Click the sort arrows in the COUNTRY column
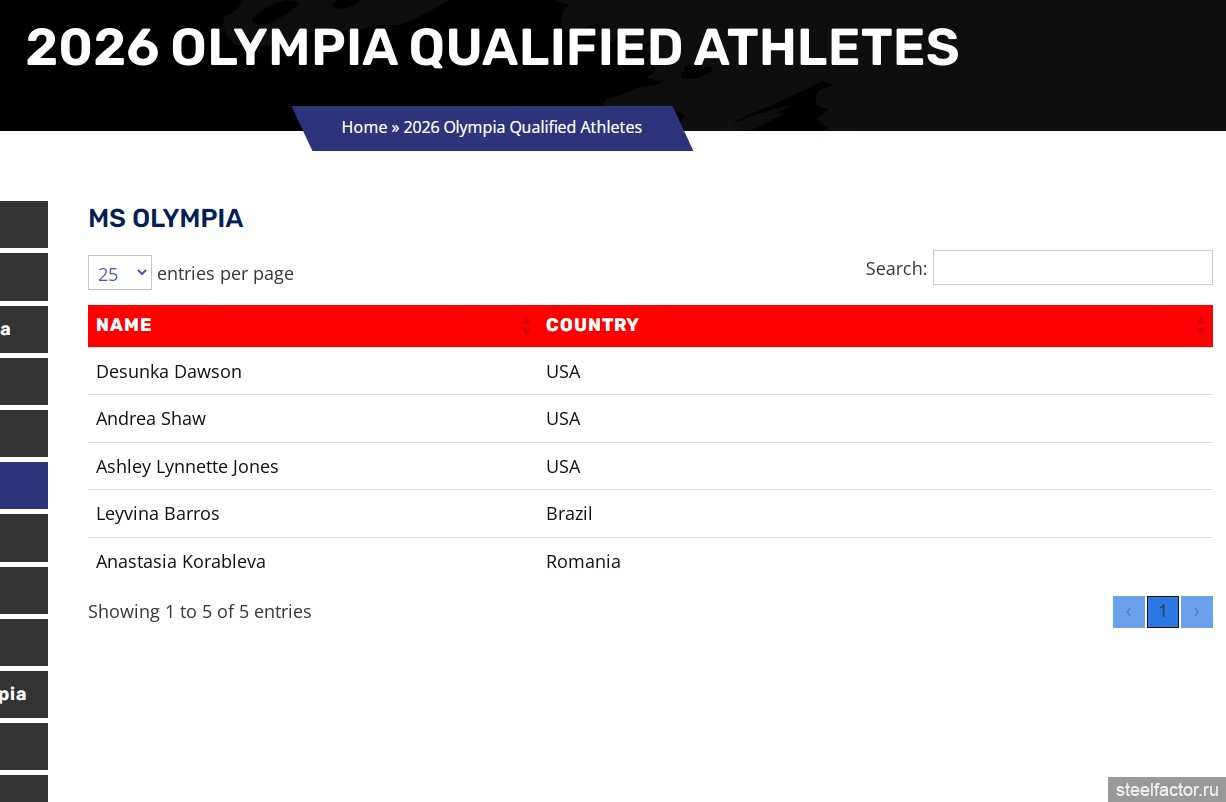This screenshot has height=802, width=1226. [x=1201, y=326]
